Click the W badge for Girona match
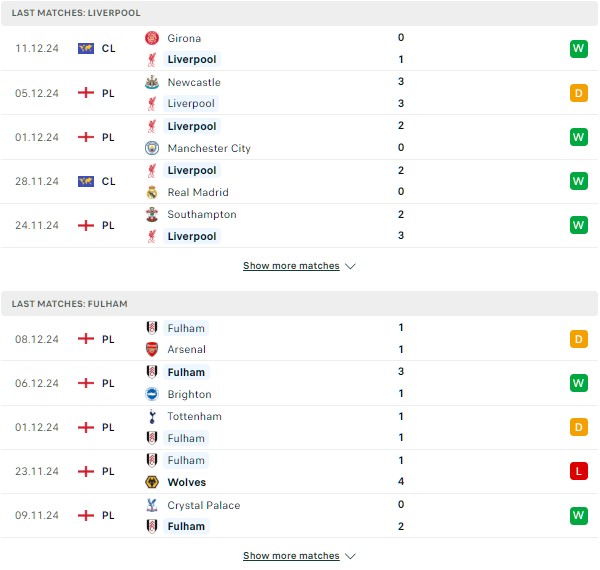 (579, 49)
